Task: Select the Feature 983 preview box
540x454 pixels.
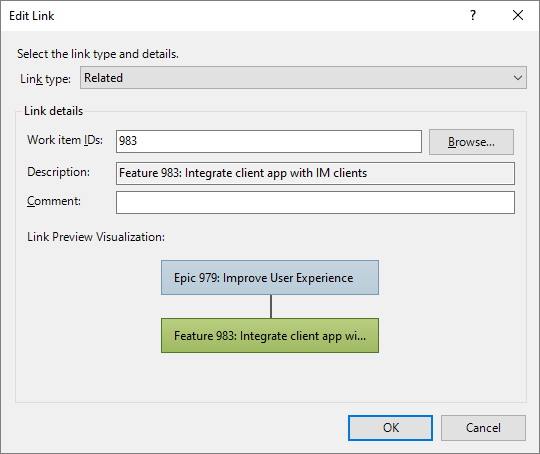Action: click(x=270, y=336)
